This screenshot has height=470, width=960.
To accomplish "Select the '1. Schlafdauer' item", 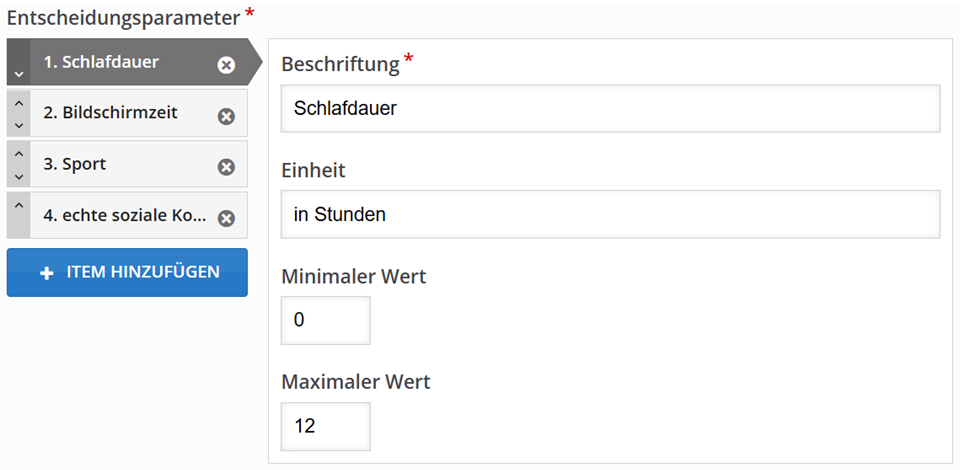I will click(x=110, y=63).
